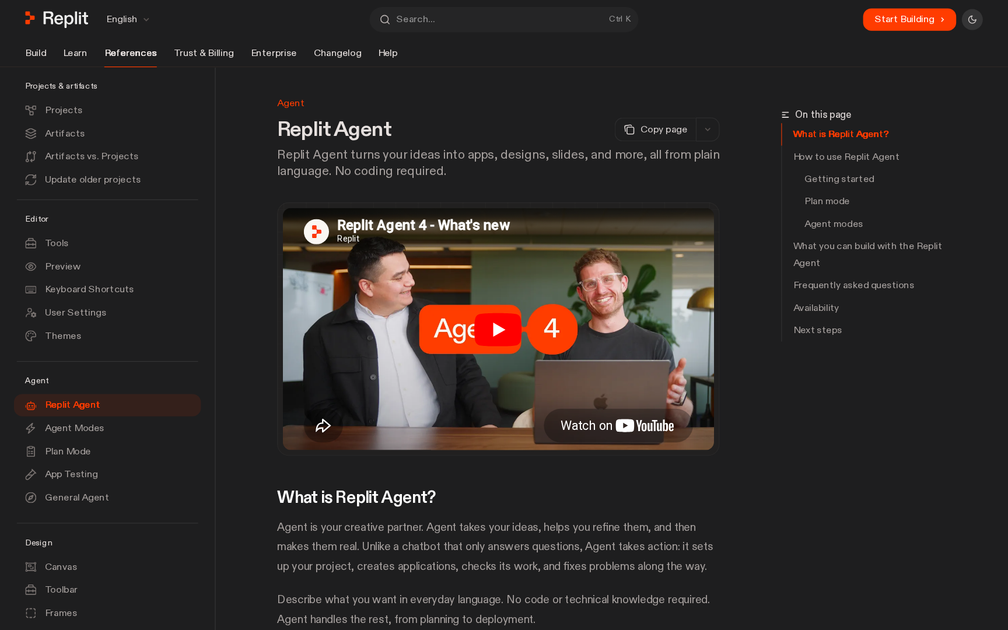
Task: Jump to Plan mode in page outline
Action: click(827, 201)
